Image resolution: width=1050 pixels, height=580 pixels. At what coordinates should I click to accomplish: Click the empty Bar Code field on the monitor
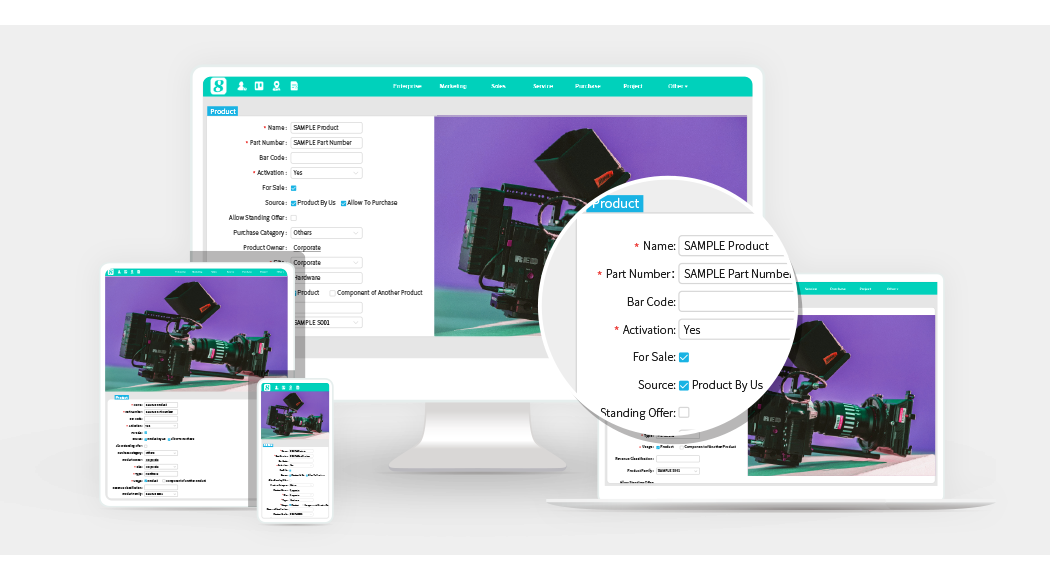tap(326, 158)
